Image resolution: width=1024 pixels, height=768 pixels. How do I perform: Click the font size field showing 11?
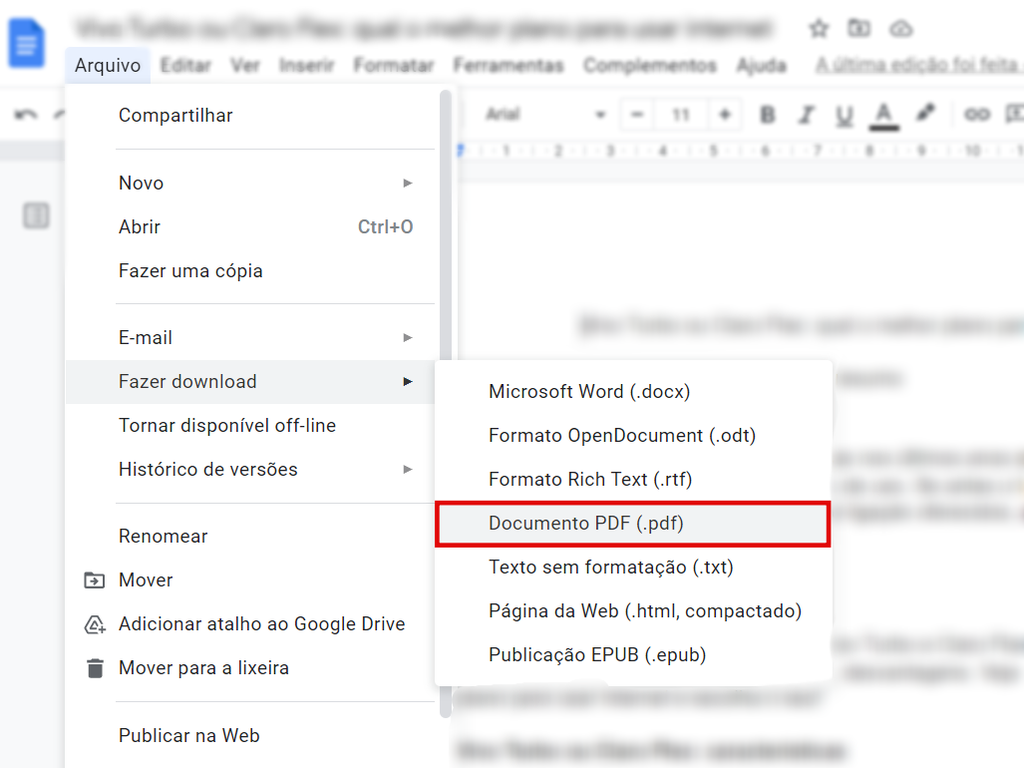click(680, 115)
